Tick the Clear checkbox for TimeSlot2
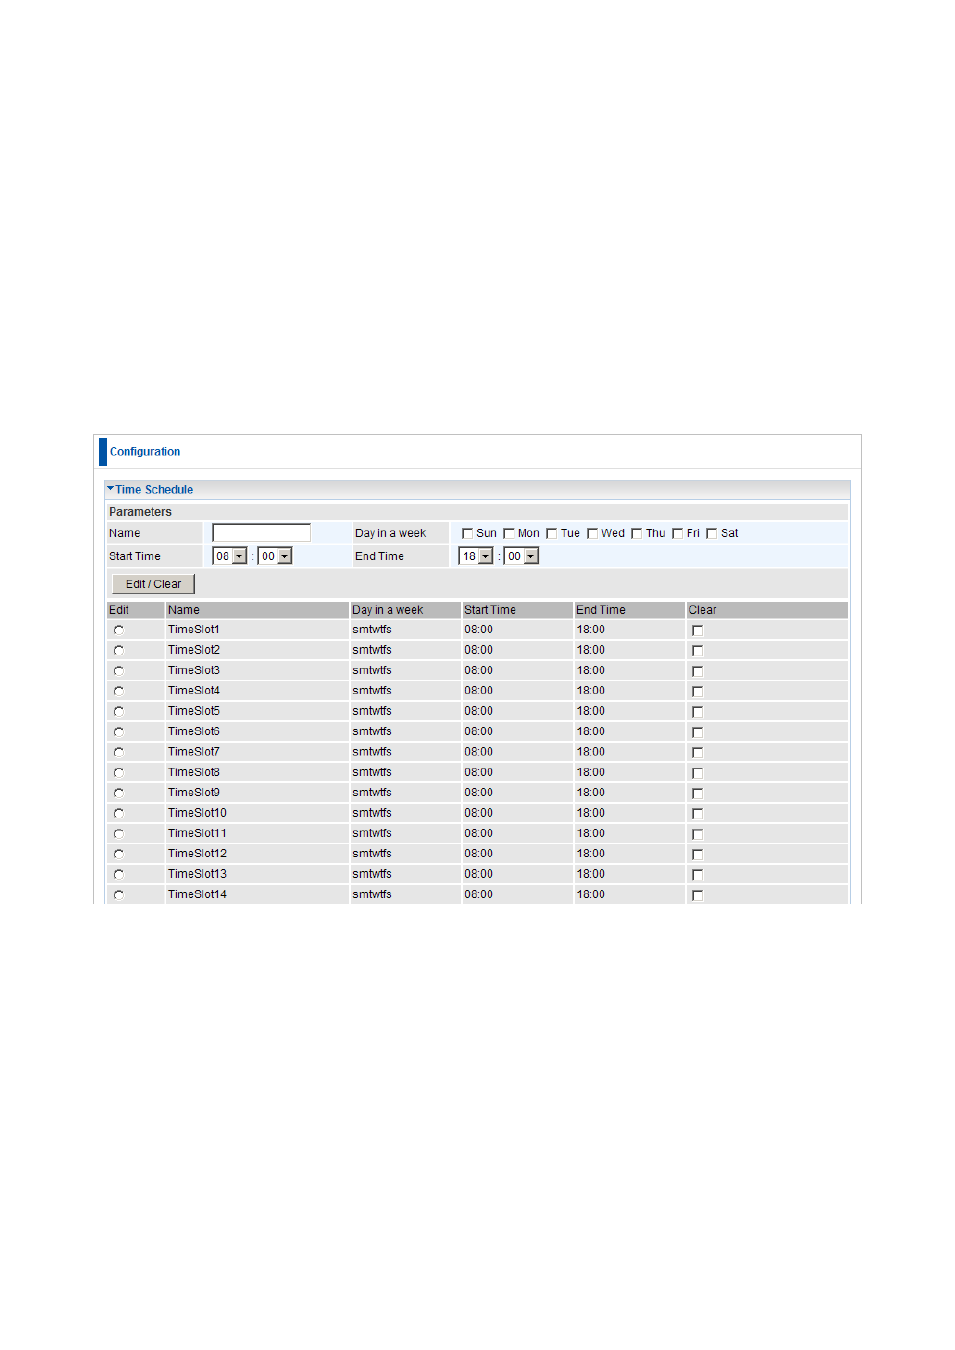Viewport: 955px width, 1350px height. pyautogui.click(x=697, y=651)
